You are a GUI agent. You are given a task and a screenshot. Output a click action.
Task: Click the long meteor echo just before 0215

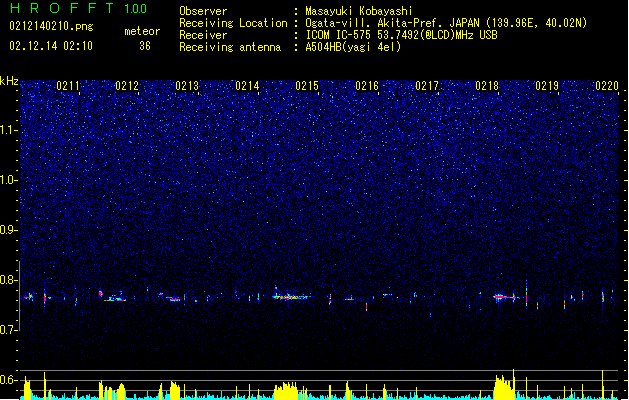pos(291,296)
